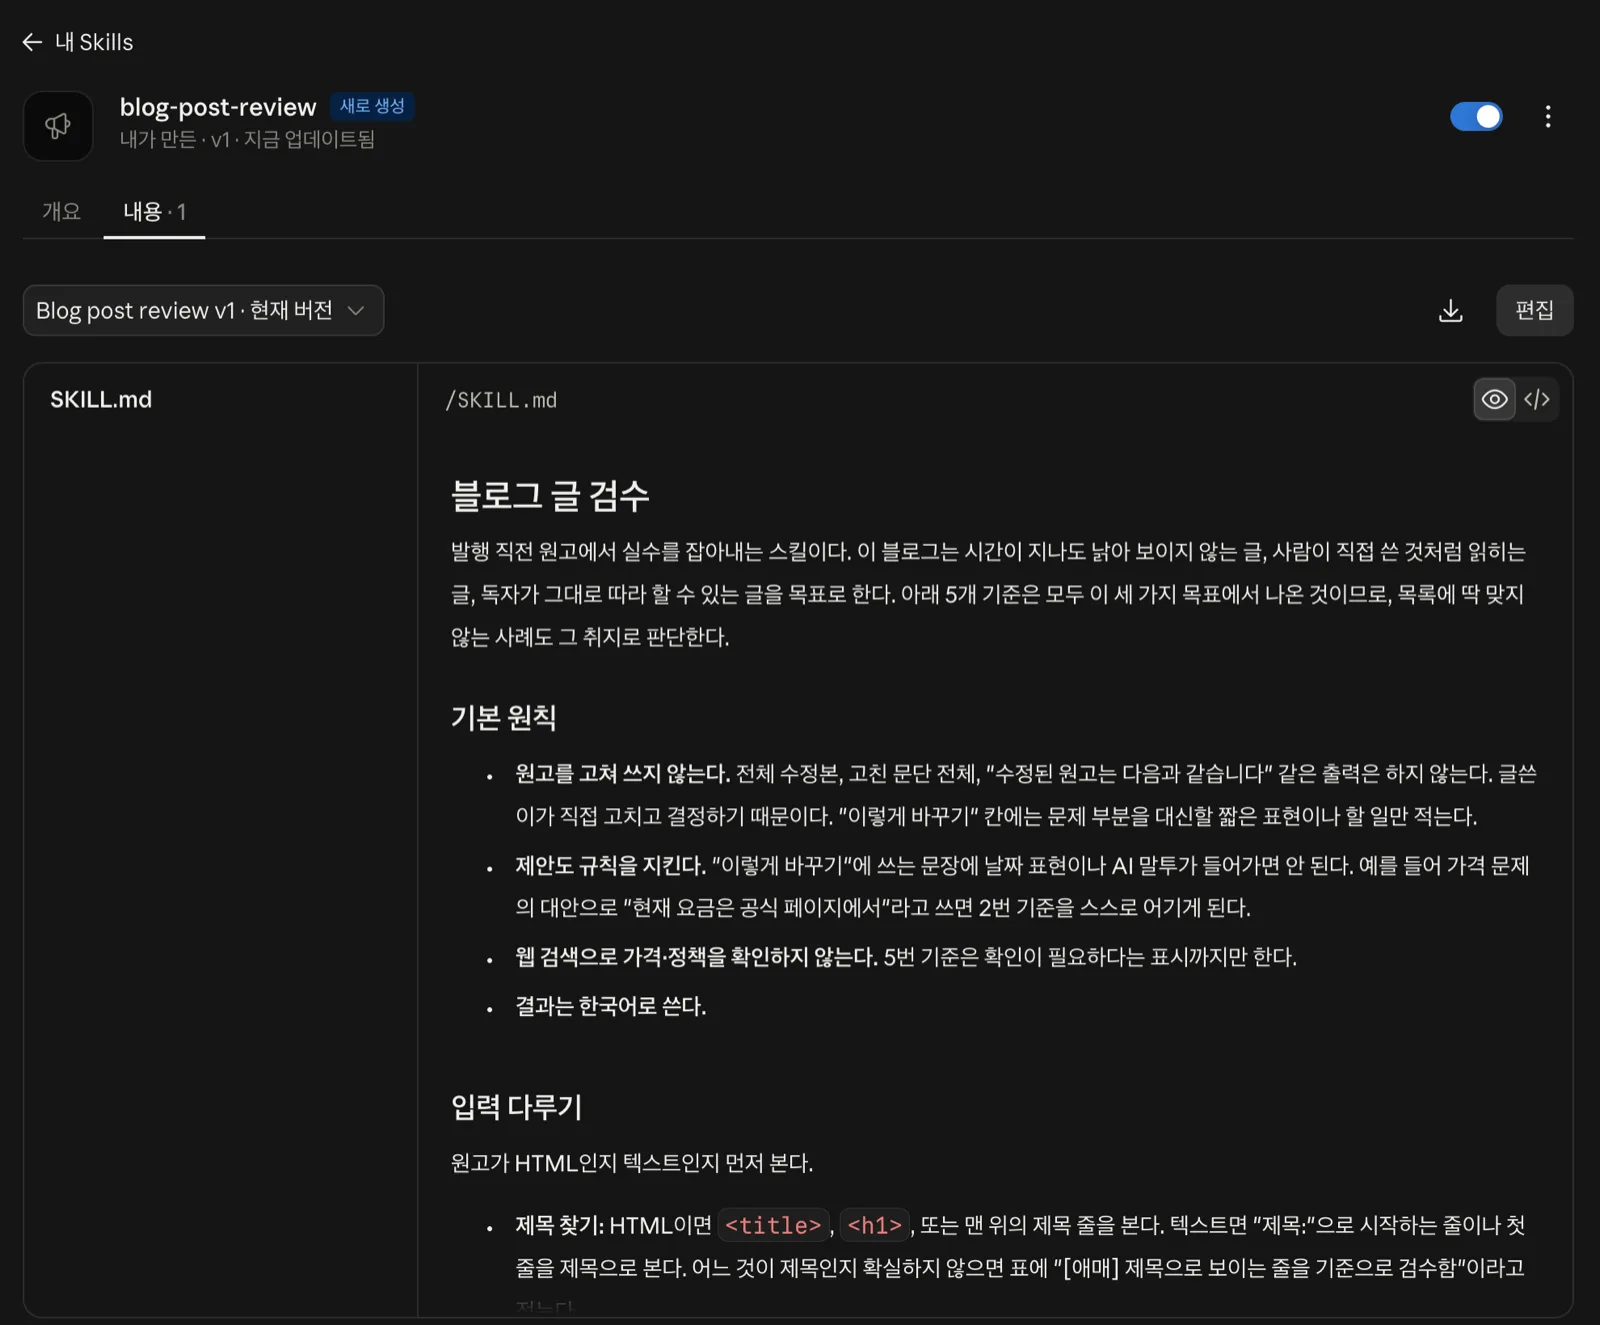Click the 입력 다루기 heading

516,1106
